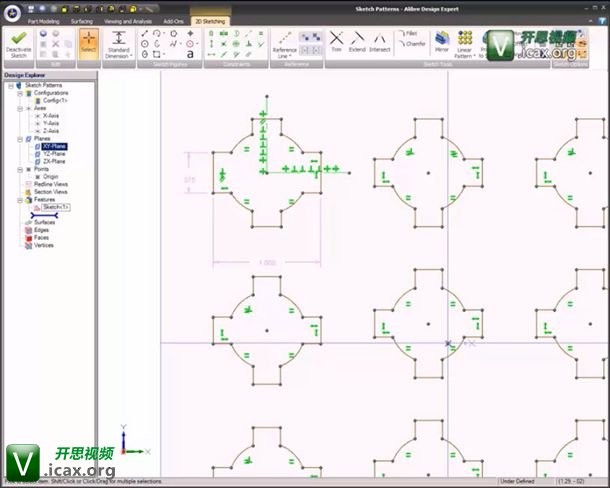Open the Rectangle tool dropdown arrow
The width and height of the screenshot is (610, 488).
pos(164,54)
